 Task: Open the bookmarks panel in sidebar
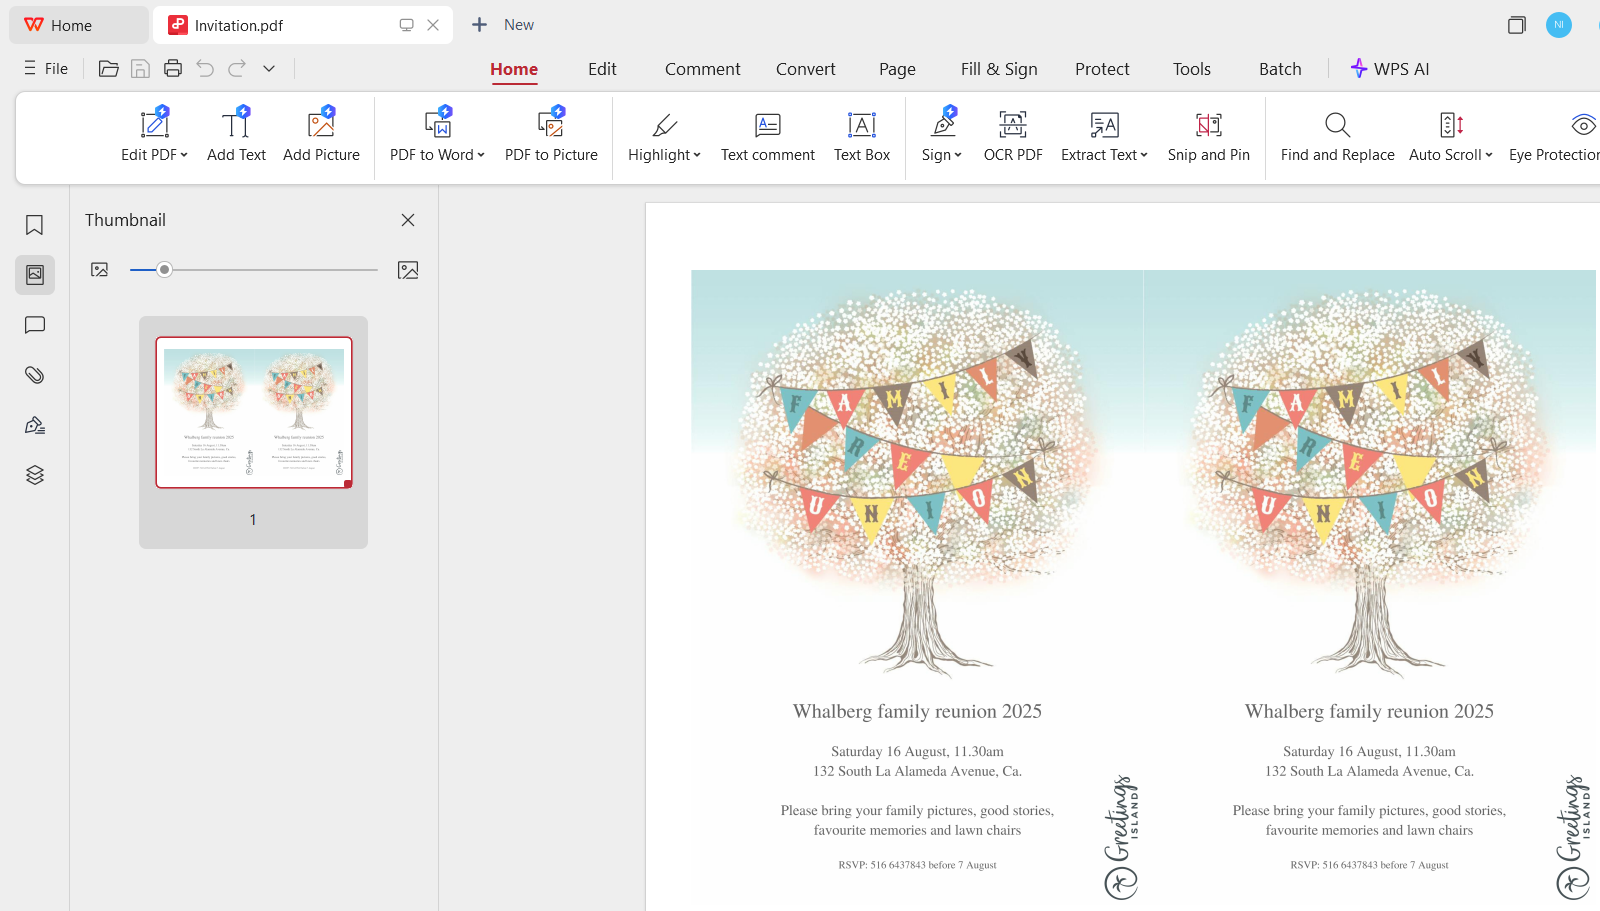click(x=34, y=225)
